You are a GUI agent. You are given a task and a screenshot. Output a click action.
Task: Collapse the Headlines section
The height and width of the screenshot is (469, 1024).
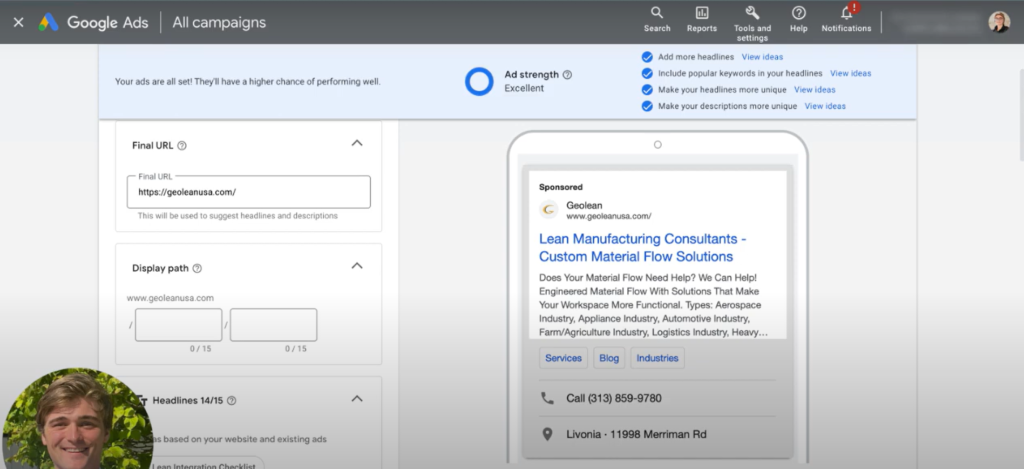point(357,399)
